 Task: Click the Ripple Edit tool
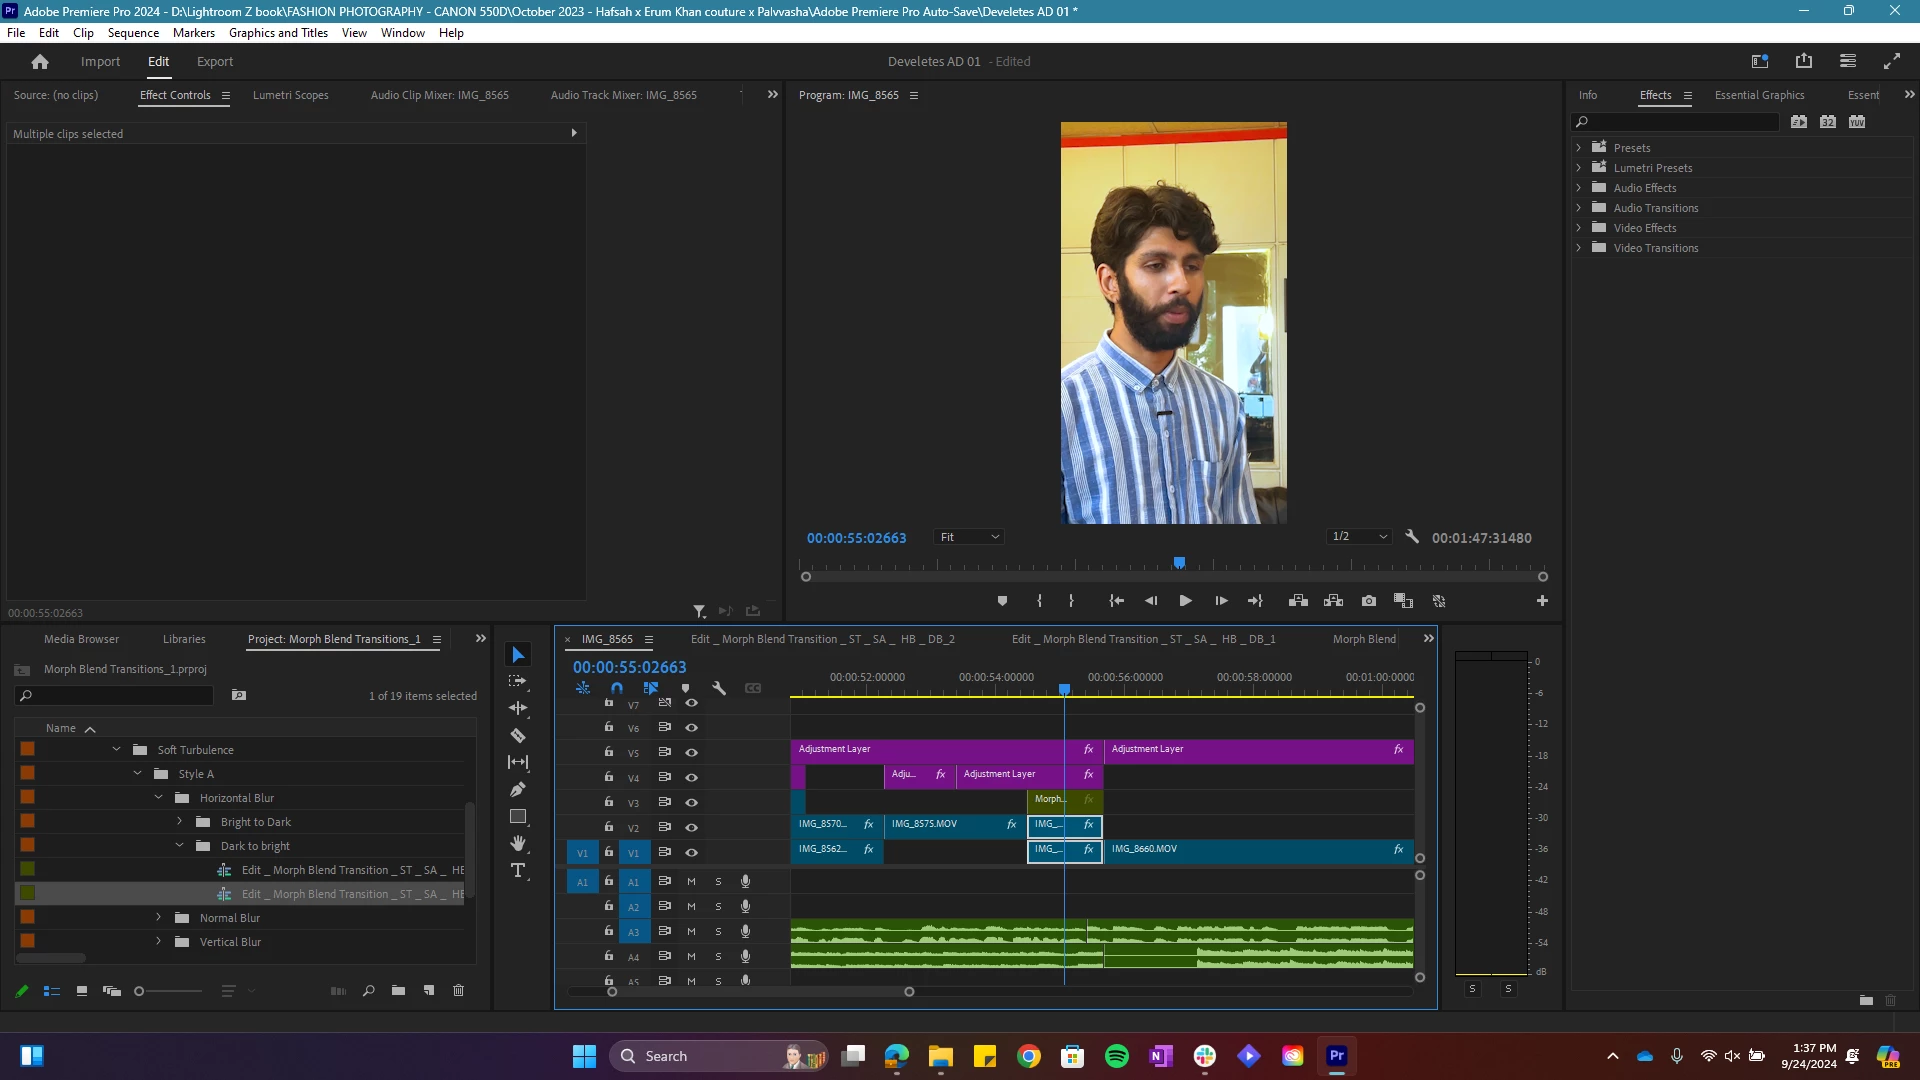pyautogui.click(x=518, y=708)
